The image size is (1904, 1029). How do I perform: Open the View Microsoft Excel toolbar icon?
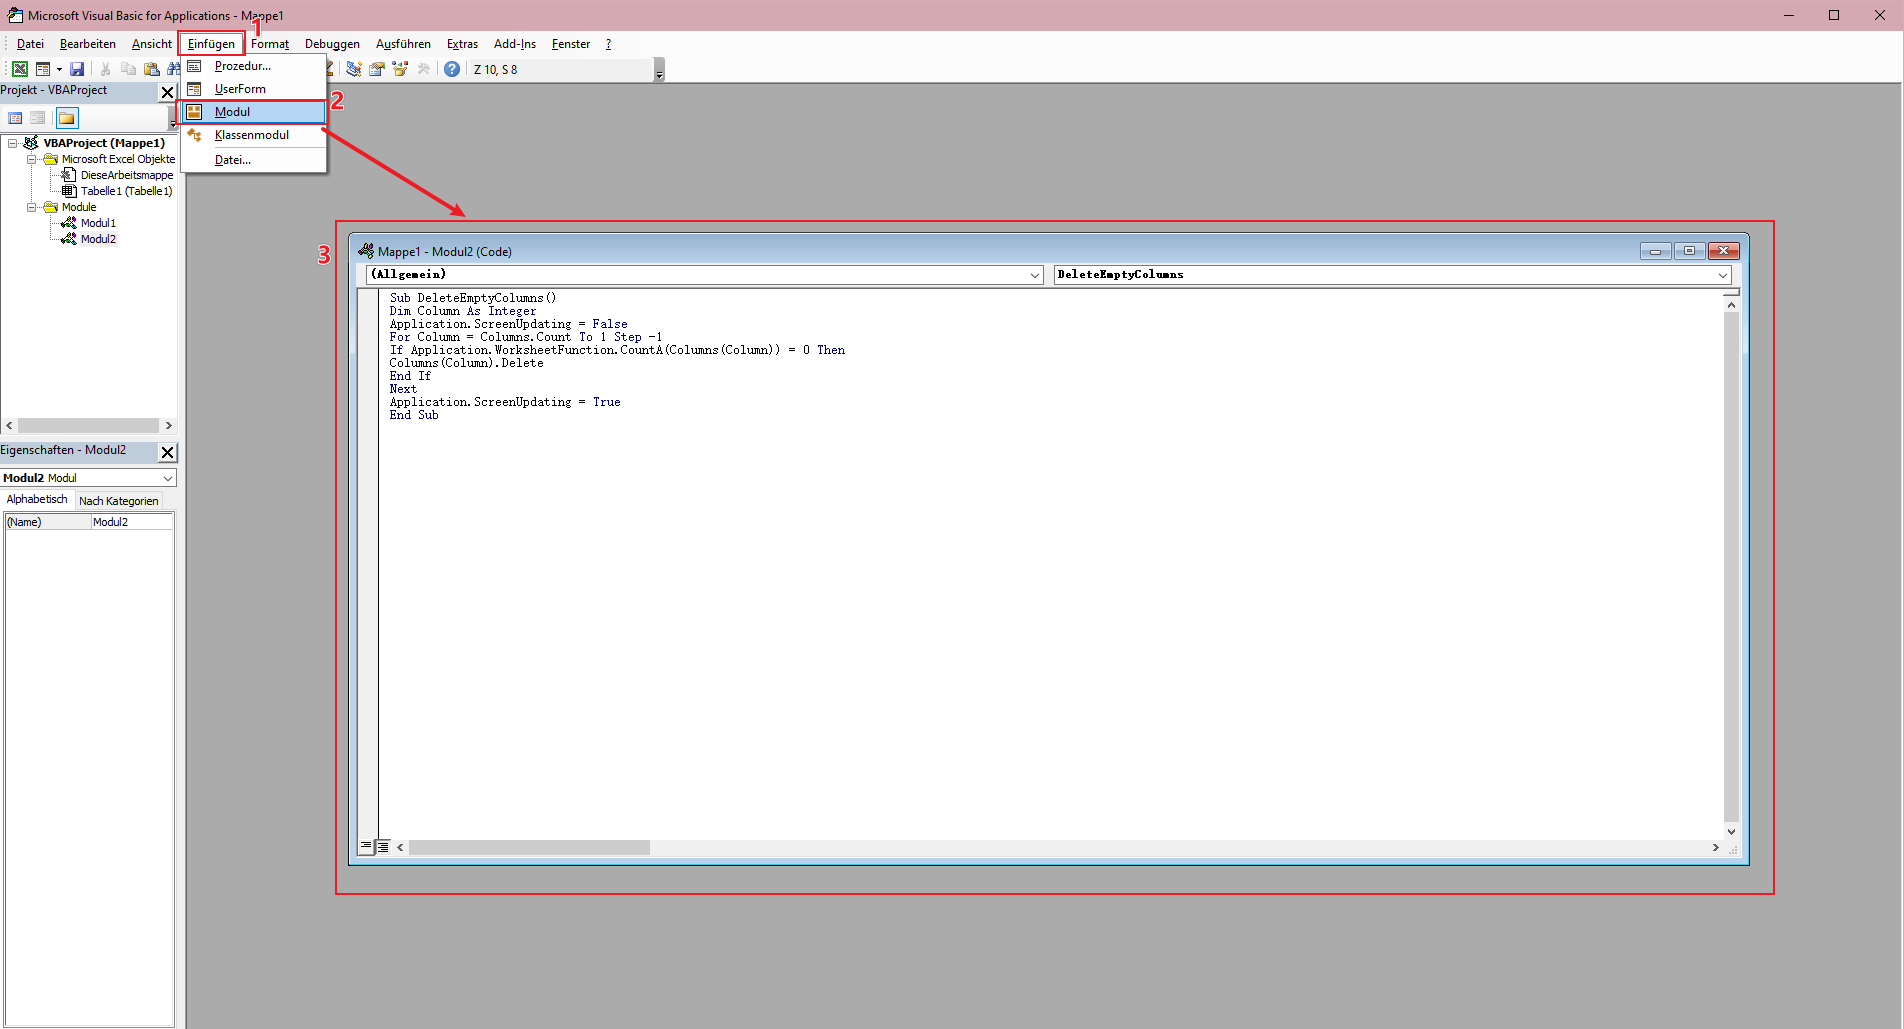(20, 69)
